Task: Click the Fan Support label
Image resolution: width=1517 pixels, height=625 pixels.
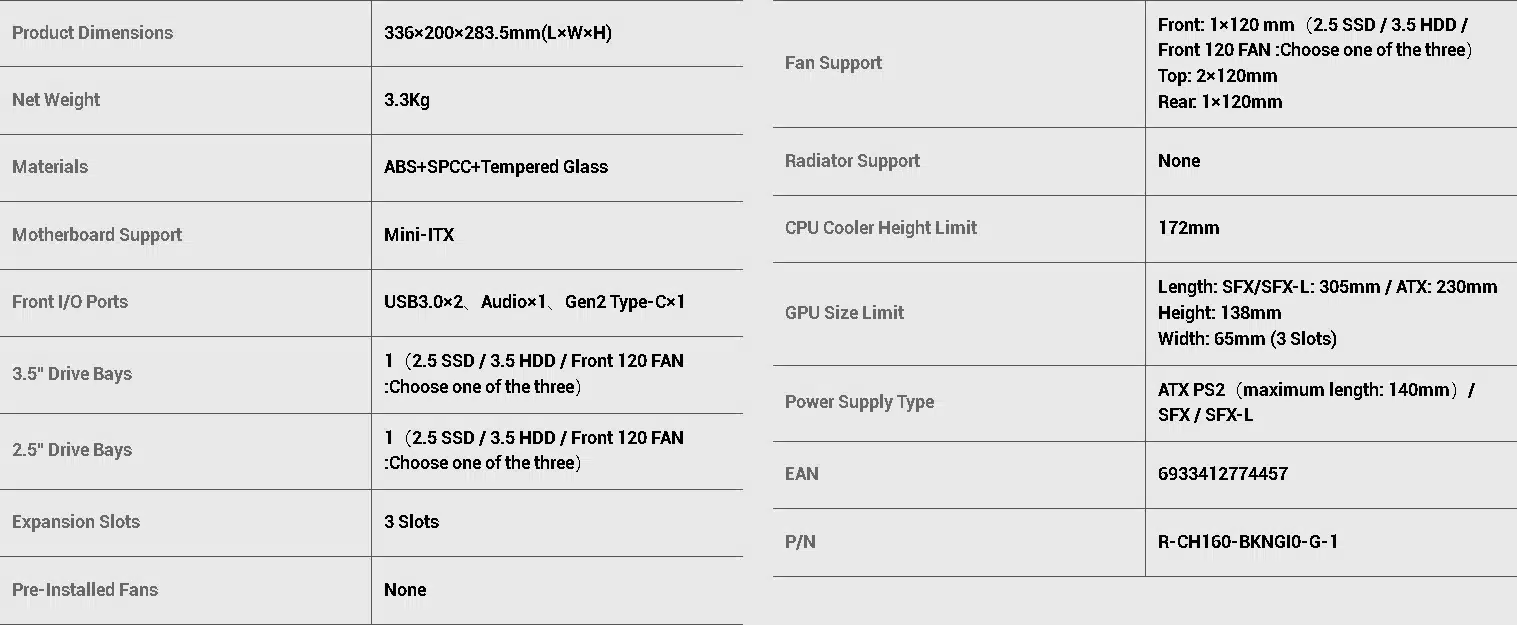Action: (x=834, y=63)
